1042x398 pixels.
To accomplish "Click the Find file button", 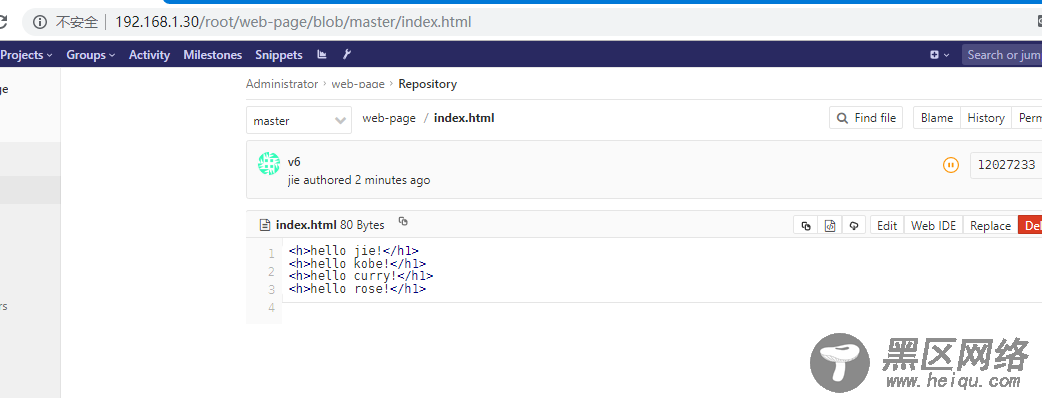I will pos(866,118).
